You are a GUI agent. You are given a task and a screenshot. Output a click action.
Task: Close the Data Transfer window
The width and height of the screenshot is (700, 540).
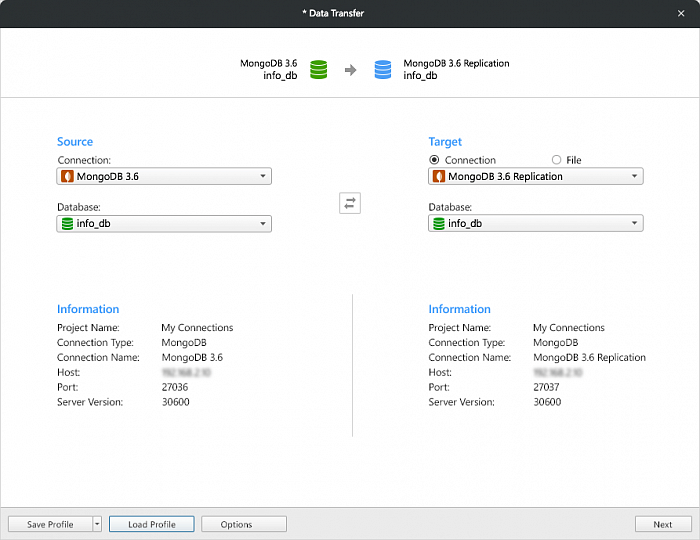tap(681, 13)
